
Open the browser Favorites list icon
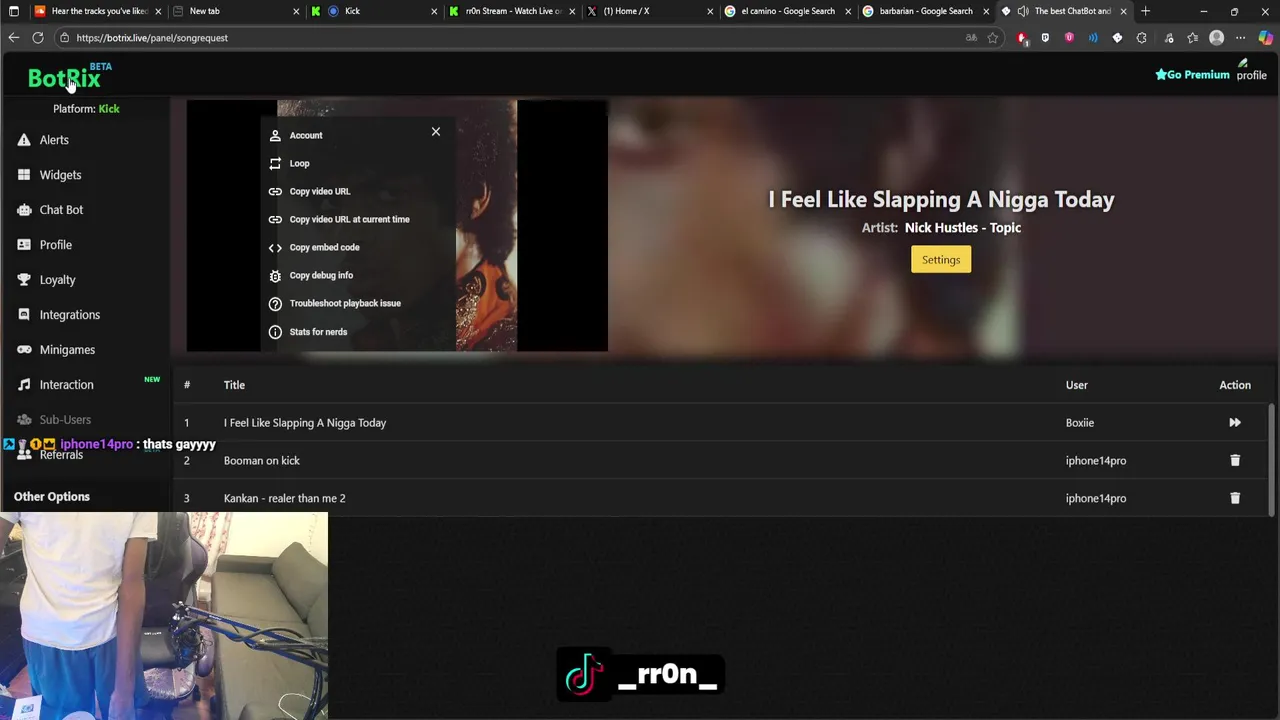(1192, 38)
